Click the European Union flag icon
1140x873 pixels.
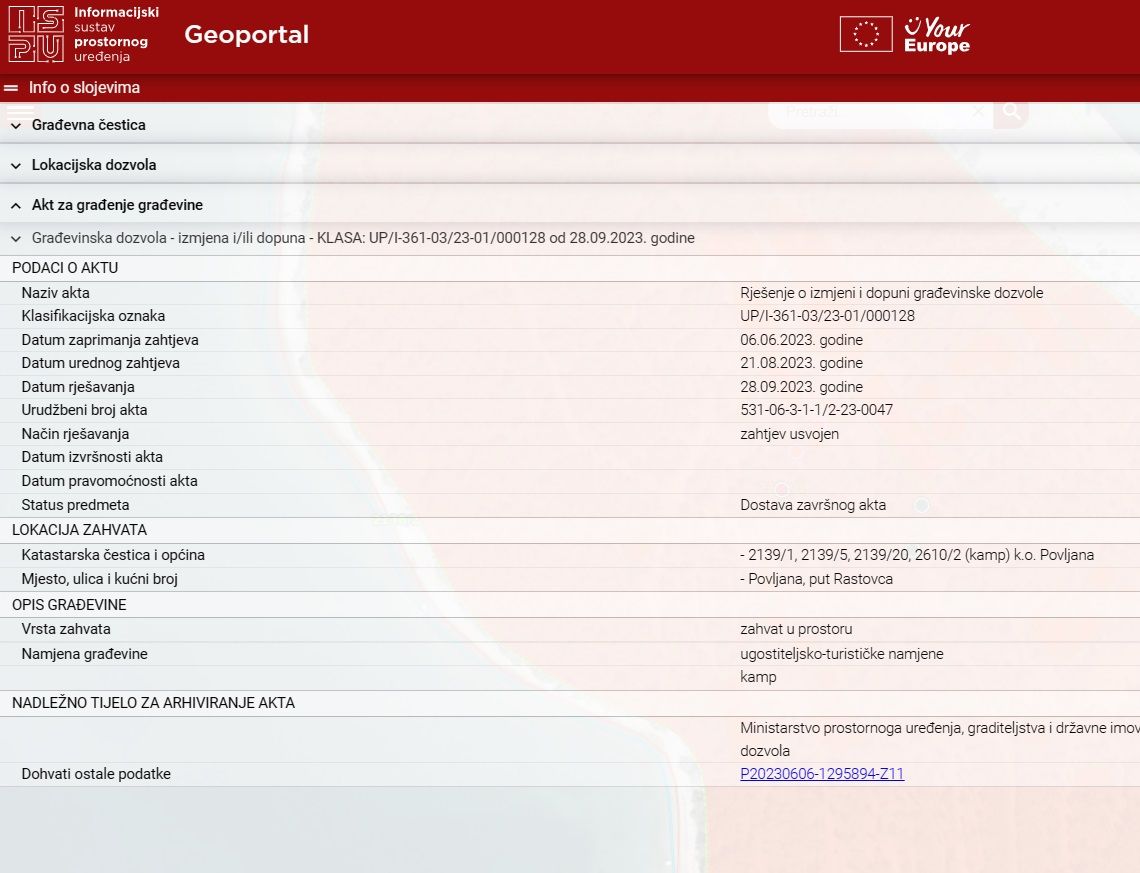(865, 34)
